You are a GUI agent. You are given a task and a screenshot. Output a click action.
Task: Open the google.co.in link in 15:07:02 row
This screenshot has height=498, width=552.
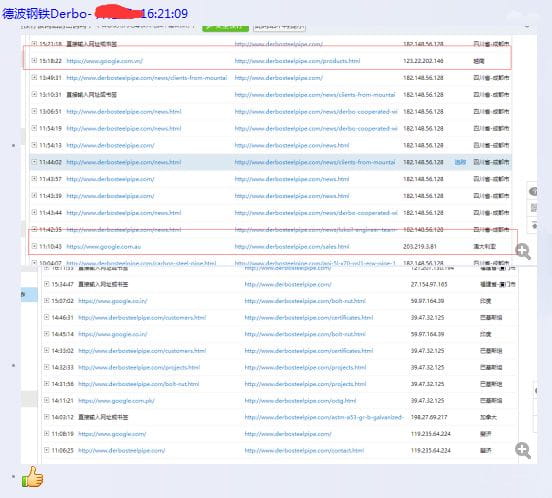(113, 301)
